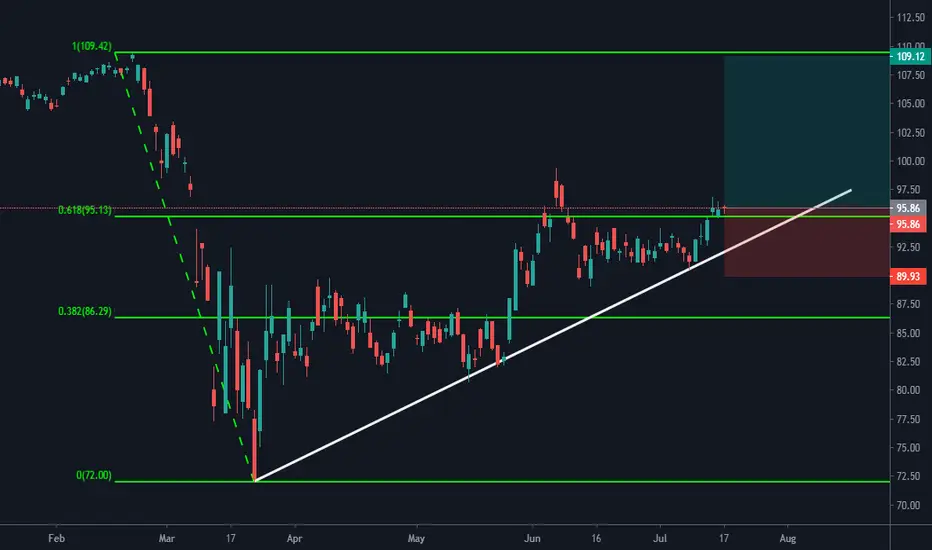Click the Aug label on time axis
The width and height of the screenshot is (932, 550).
point(788,538)
